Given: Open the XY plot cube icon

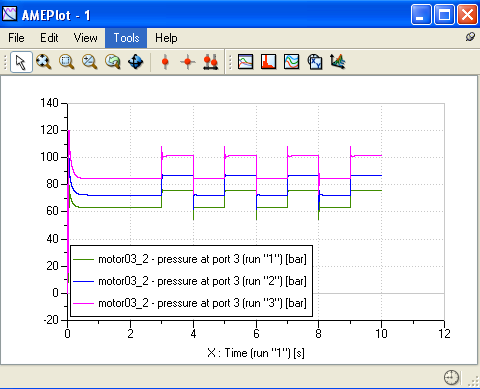Looking at the screenshot, I should tap(315, 62).
